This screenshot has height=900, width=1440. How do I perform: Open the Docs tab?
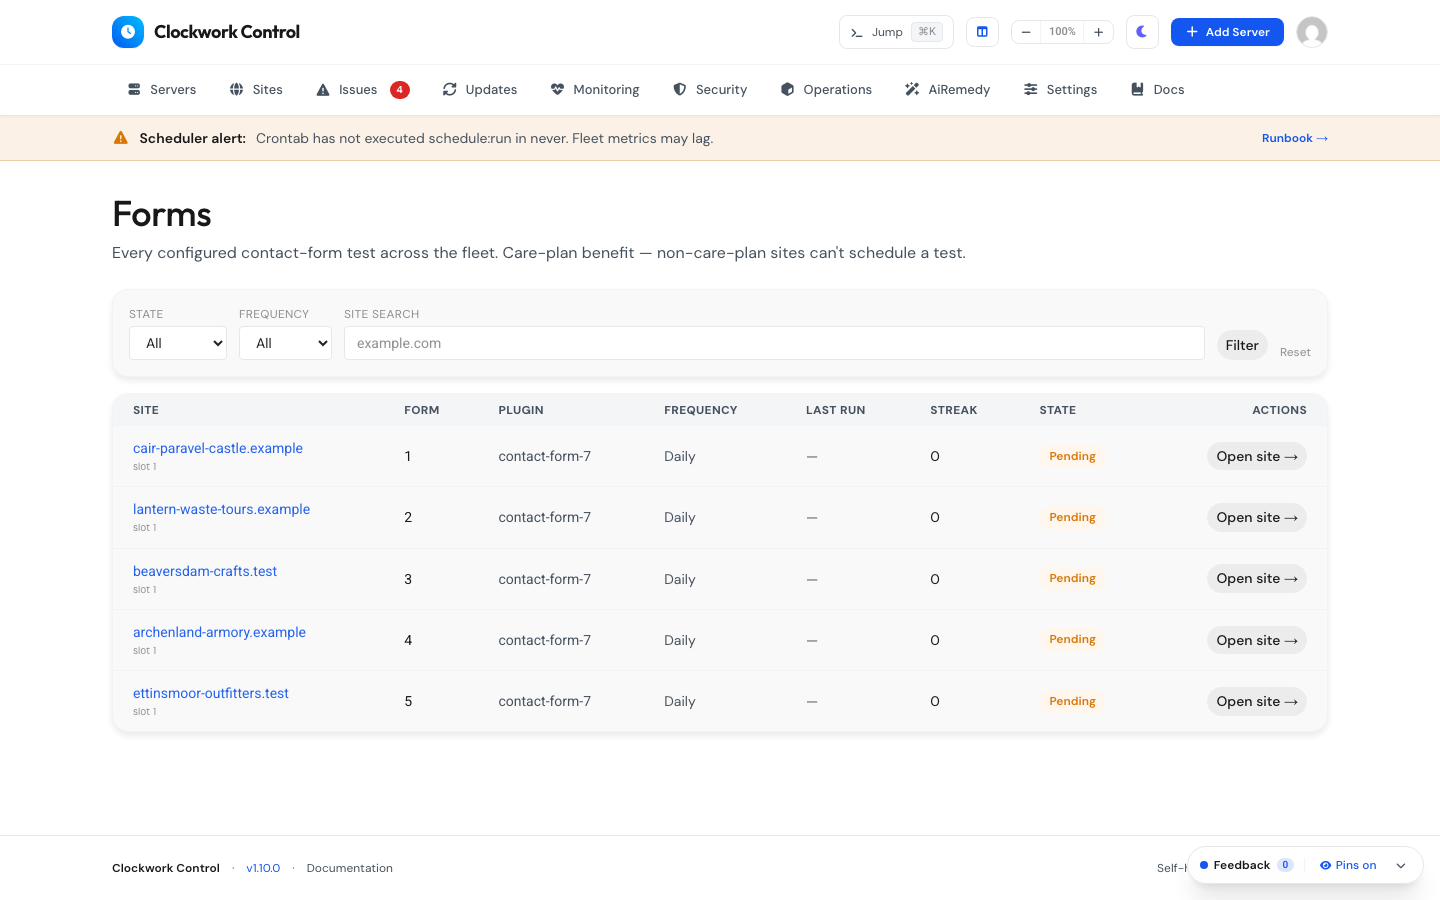coord(1157,90)
